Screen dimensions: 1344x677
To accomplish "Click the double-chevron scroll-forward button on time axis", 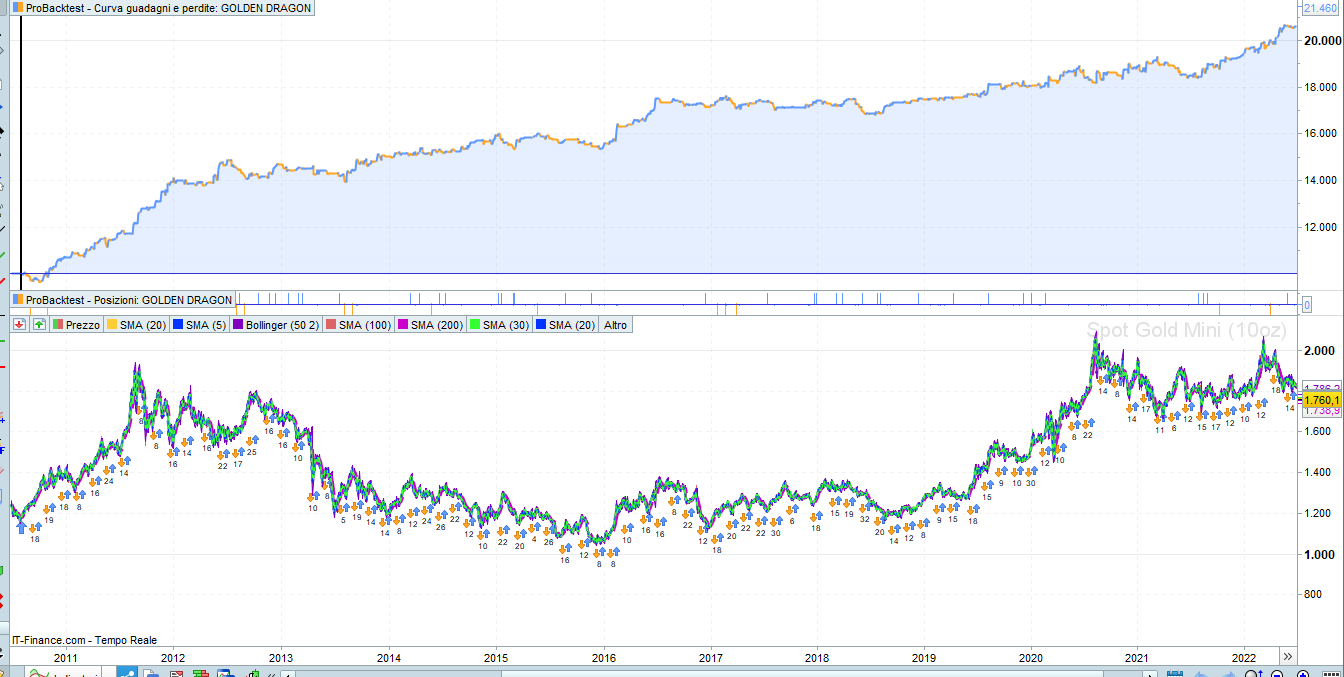I will (x=1288, y=657).
